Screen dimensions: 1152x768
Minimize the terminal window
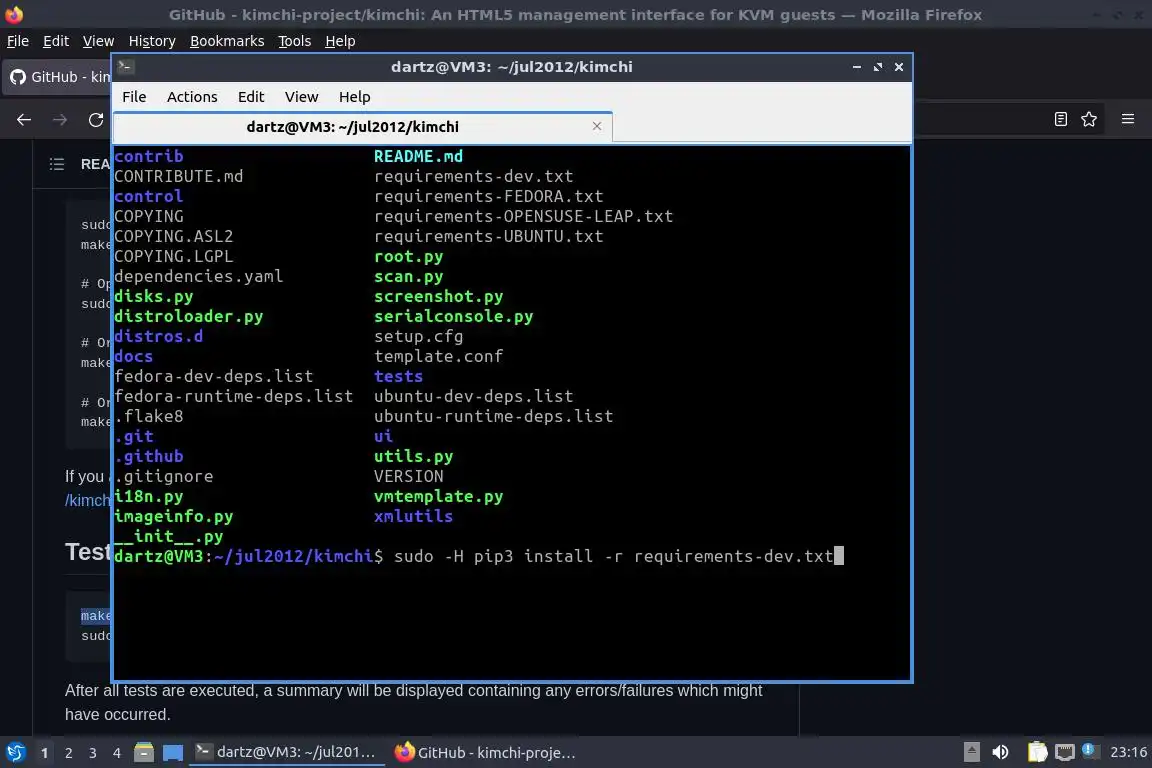[857, 67]
